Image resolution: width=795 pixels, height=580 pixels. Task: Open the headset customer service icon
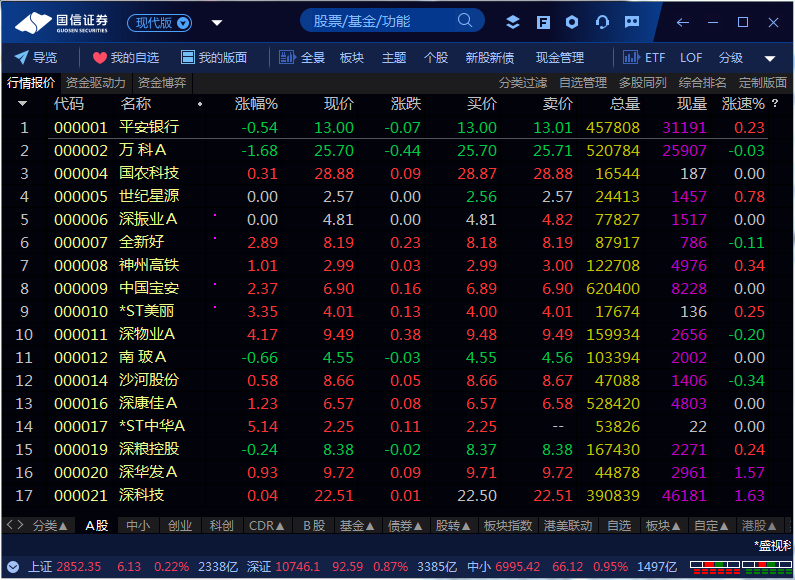[602, 22]
